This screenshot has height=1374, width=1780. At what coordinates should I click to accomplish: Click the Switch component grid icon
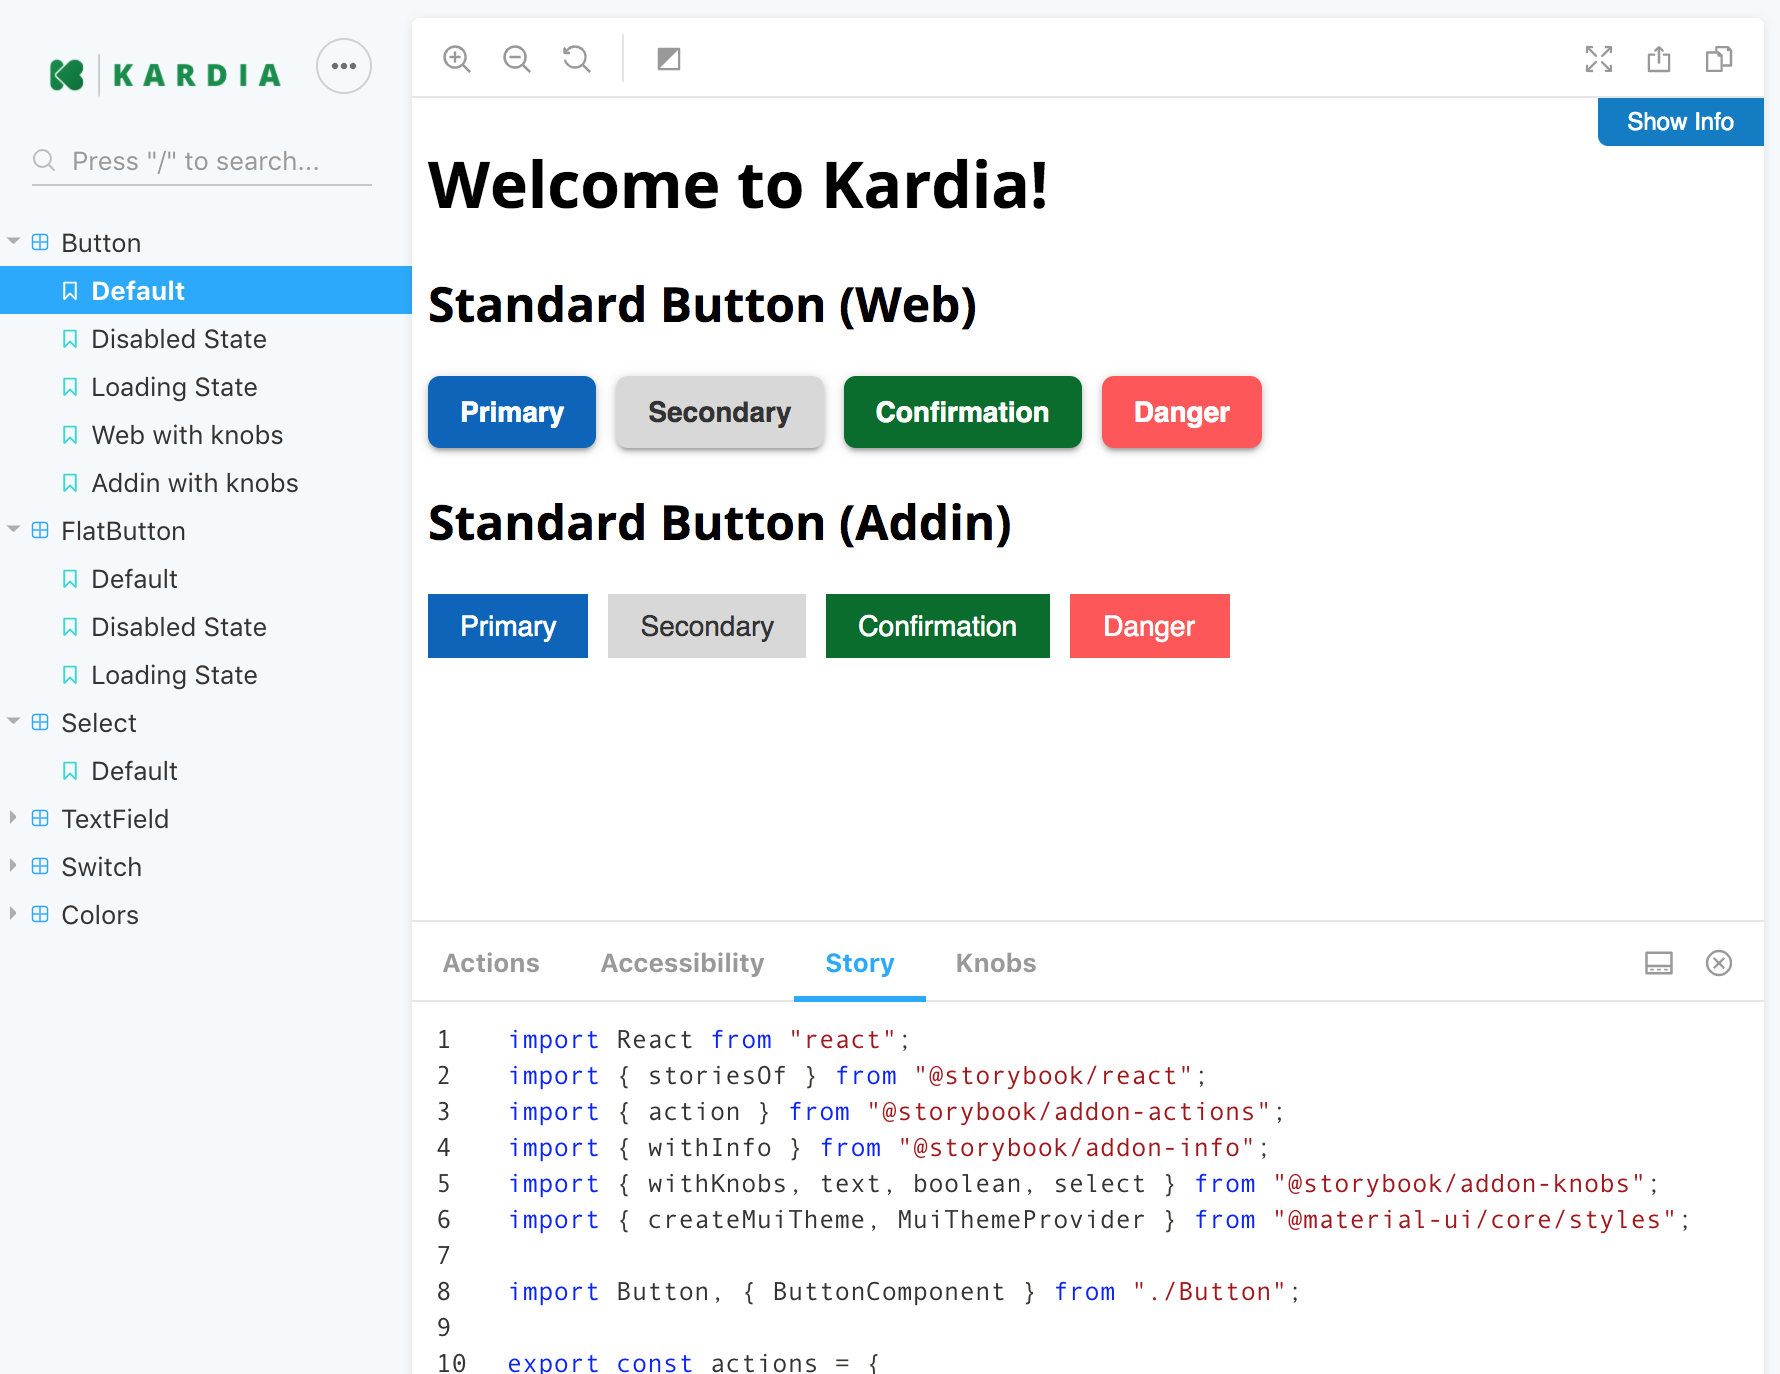tap(40, 866)
